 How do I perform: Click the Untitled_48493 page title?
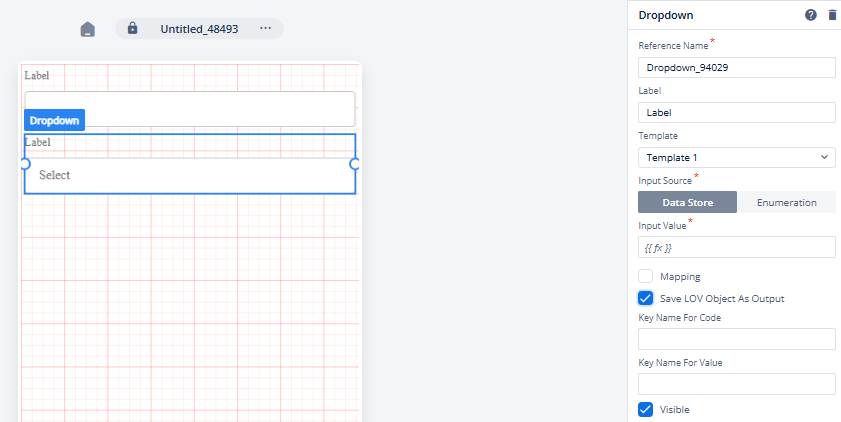[199, 29]
